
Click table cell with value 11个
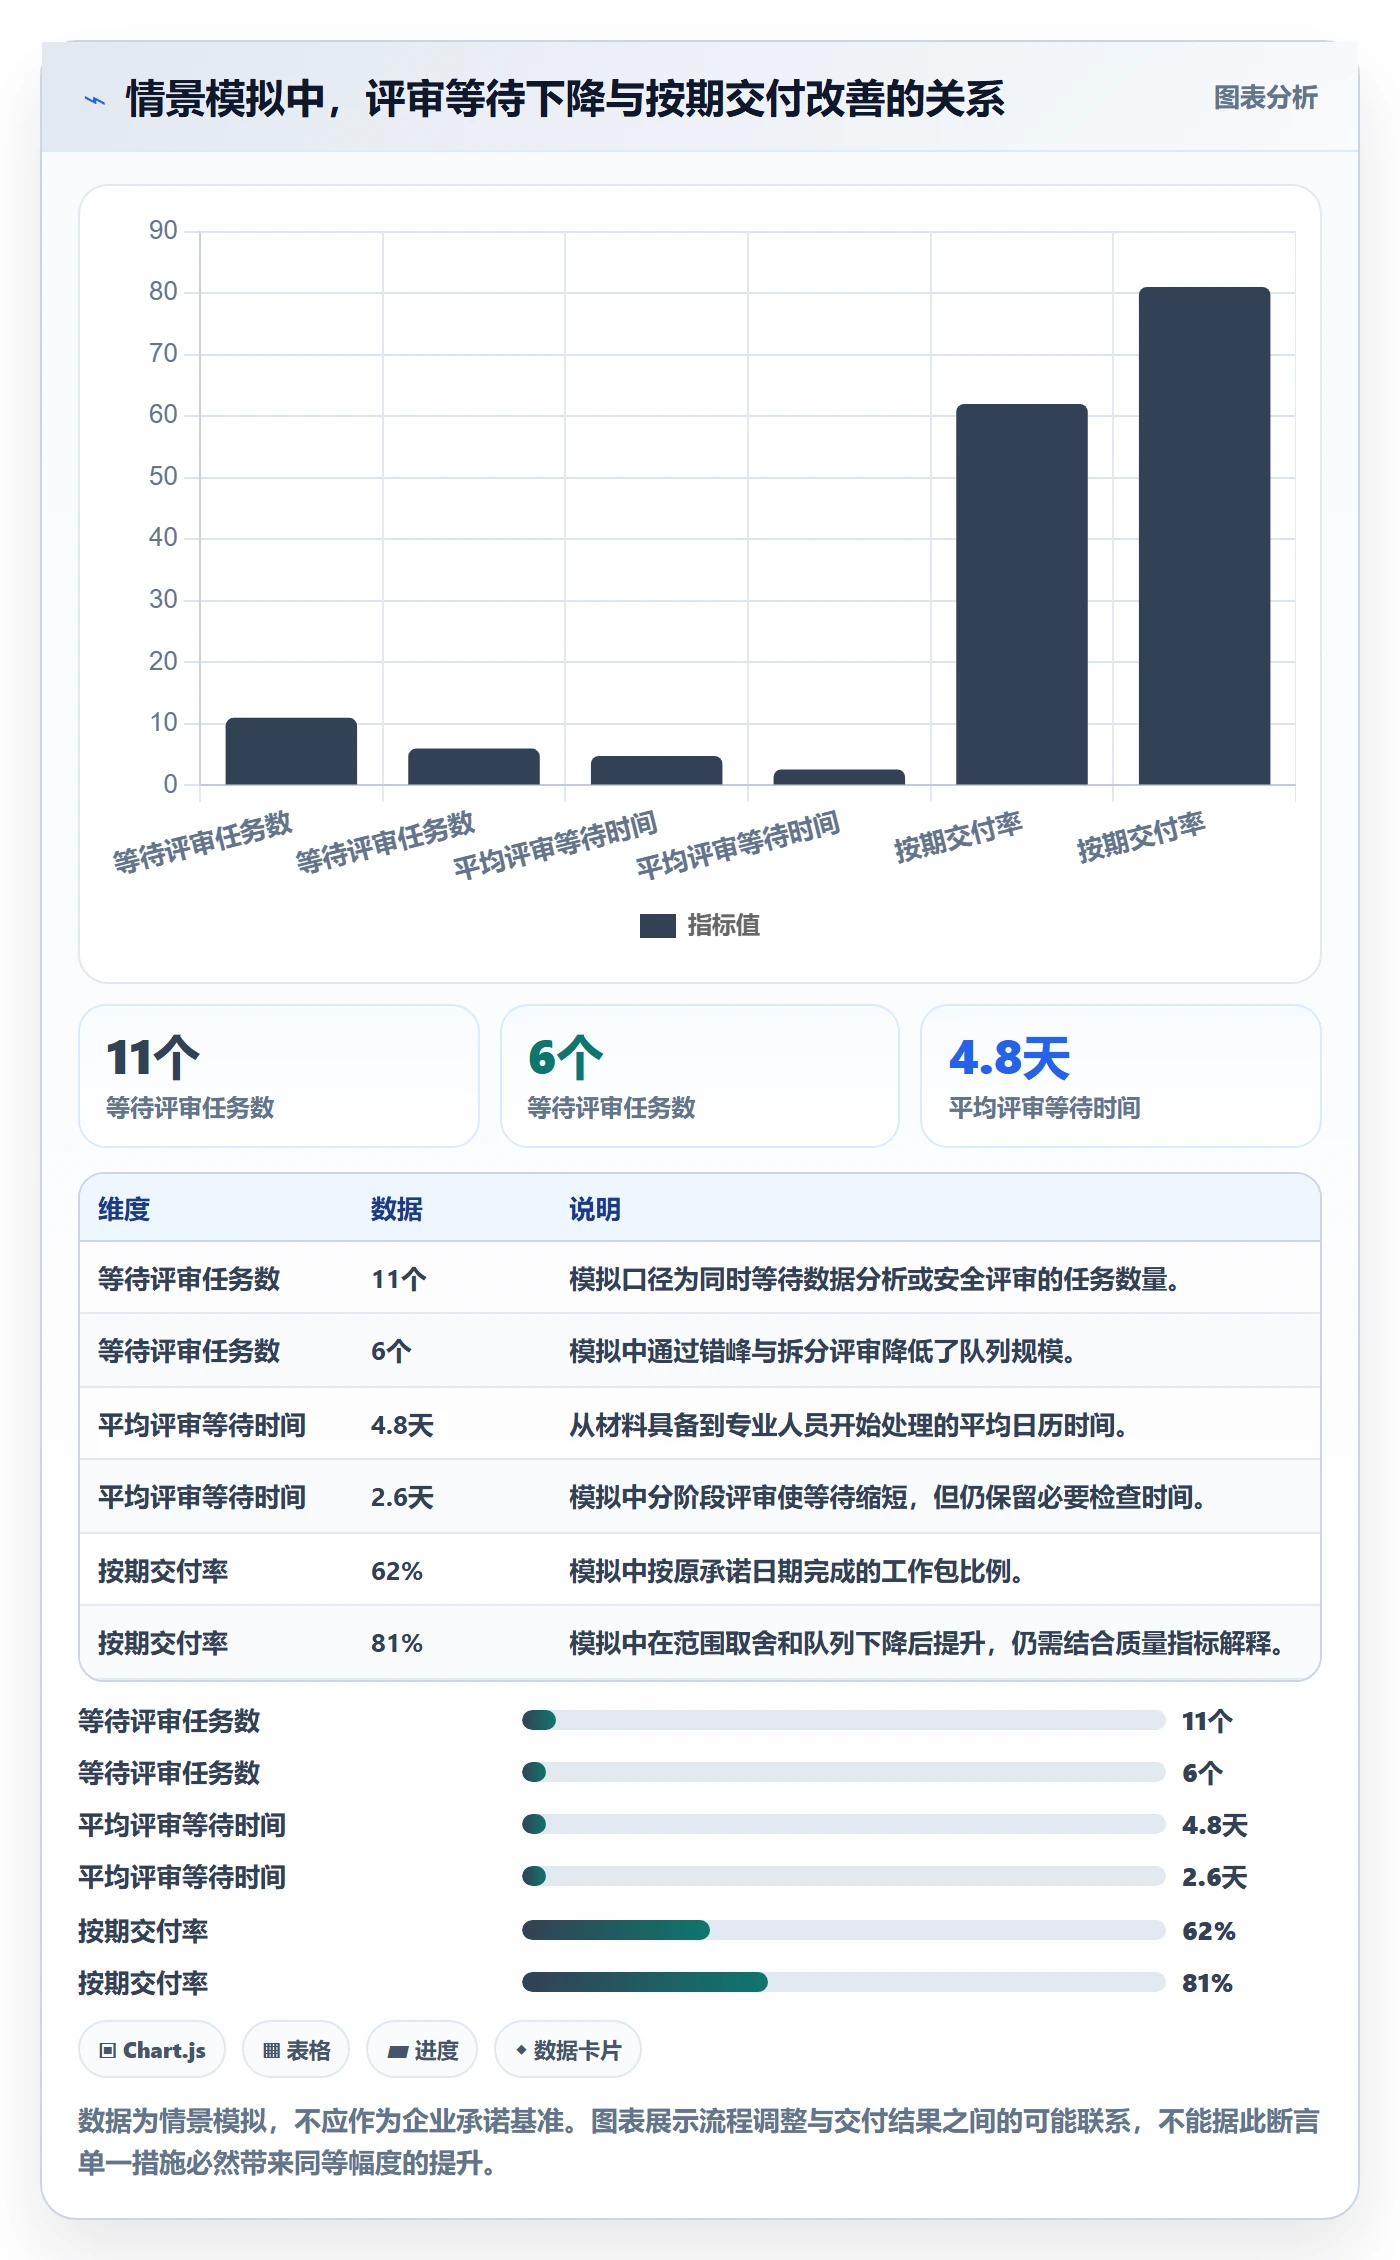pos(399,1279)
